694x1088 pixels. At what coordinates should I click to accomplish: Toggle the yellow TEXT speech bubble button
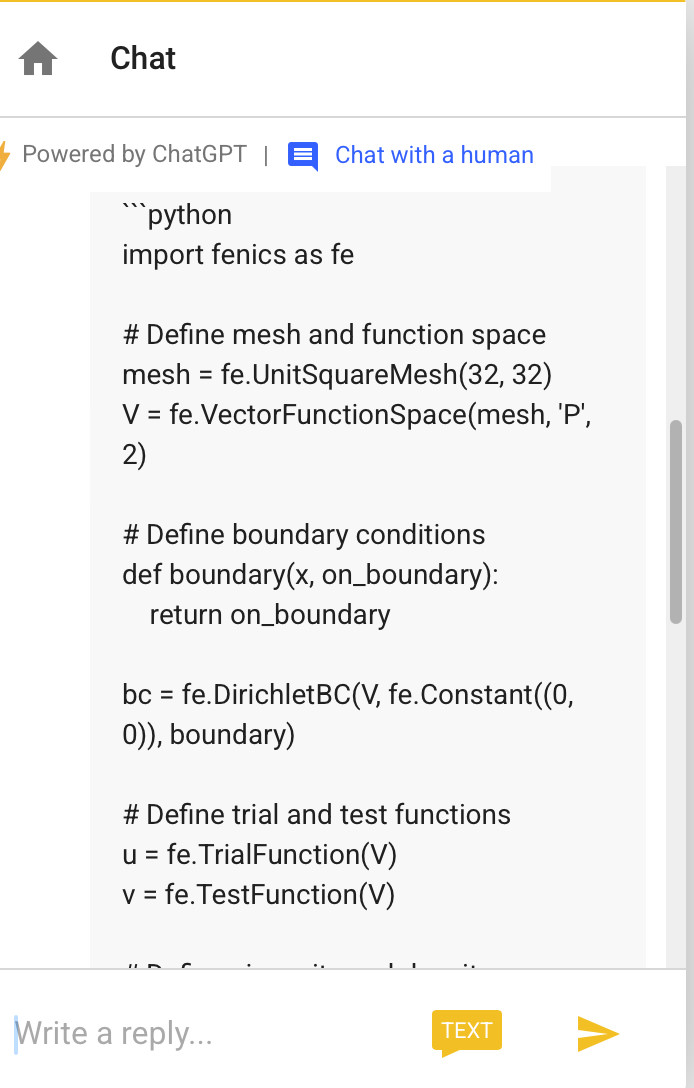(466, 1032)
